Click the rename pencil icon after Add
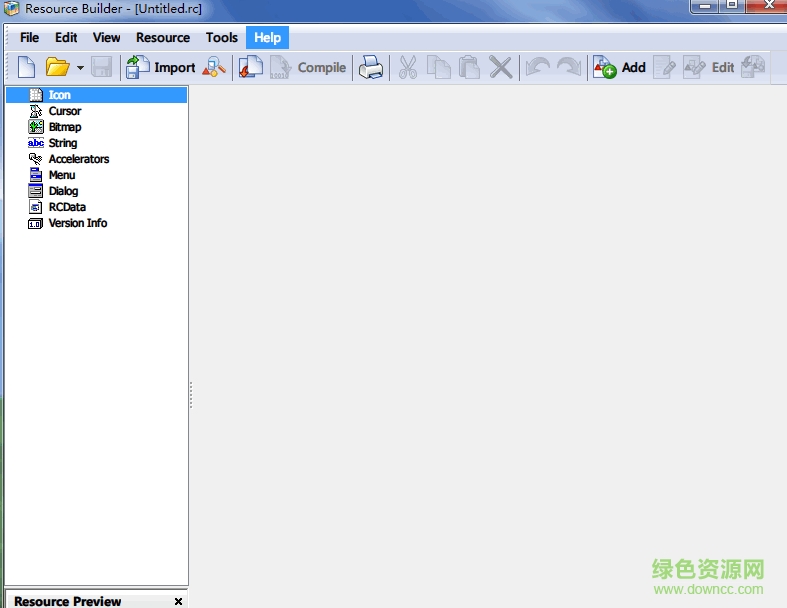 pos(665,67)
